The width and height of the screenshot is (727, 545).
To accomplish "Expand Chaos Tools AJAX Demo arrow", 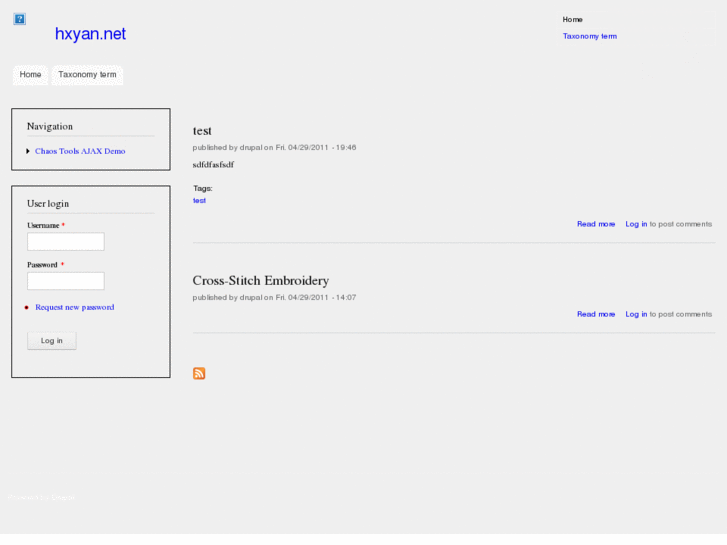I will point(28,151).
